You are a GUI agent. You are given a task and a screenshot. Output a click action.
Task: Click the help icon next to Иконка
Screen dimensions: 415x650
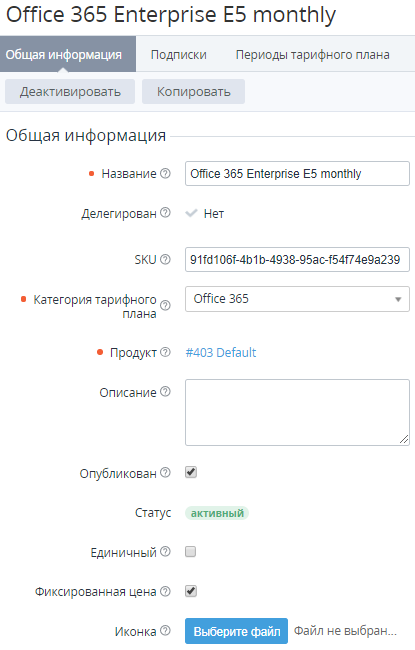[165, 631]
